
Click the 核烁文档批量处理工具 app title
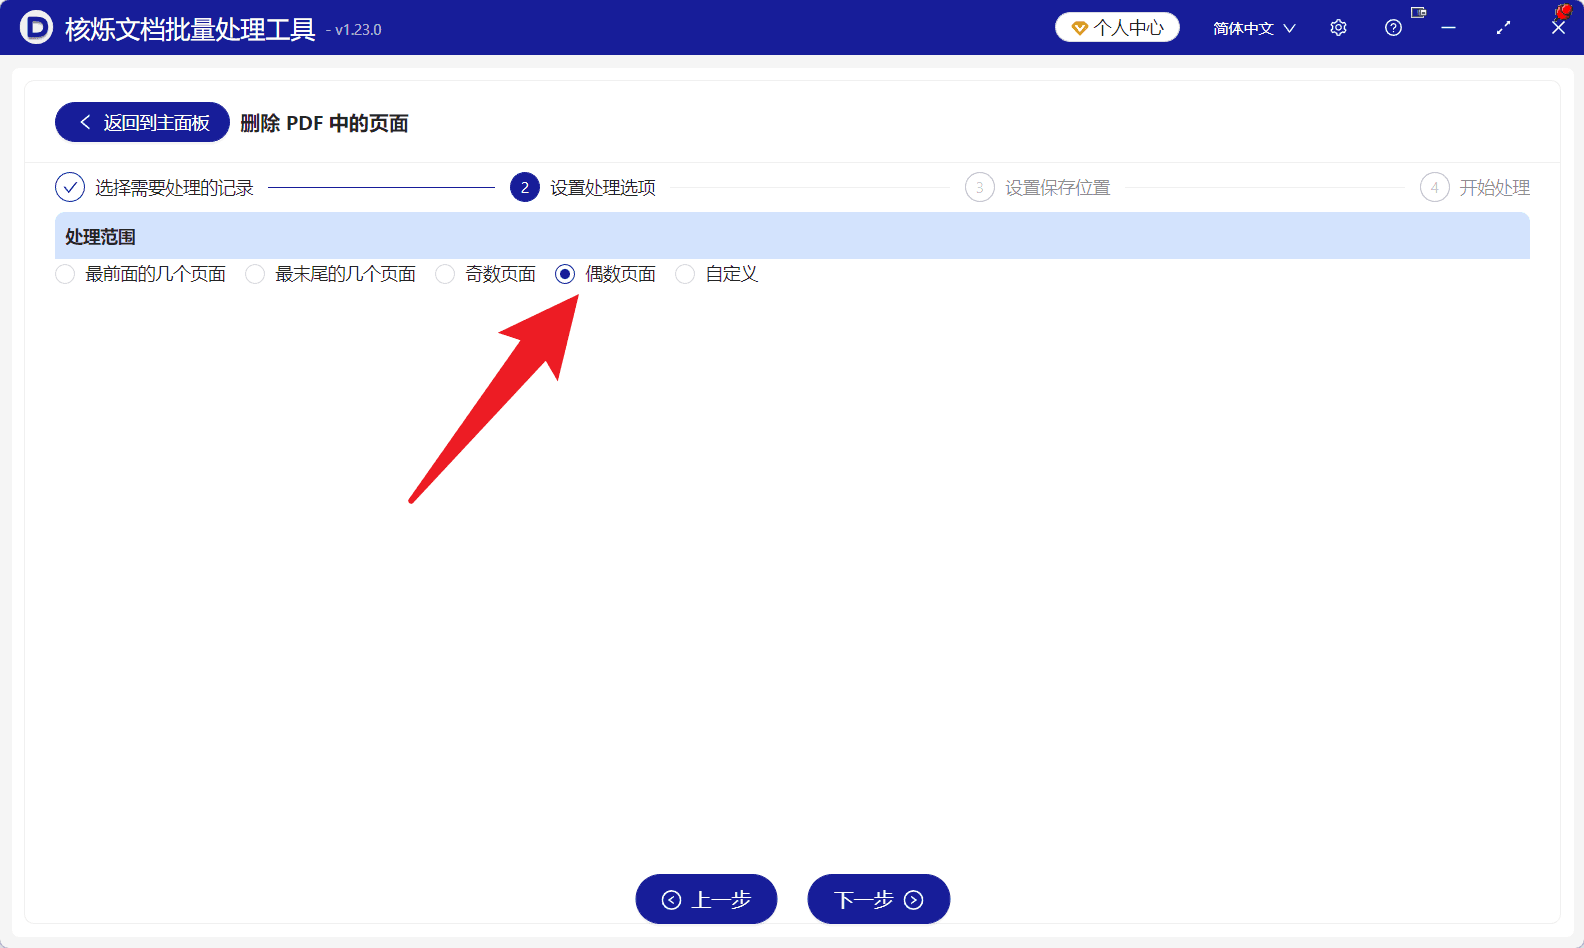point(190,29)
